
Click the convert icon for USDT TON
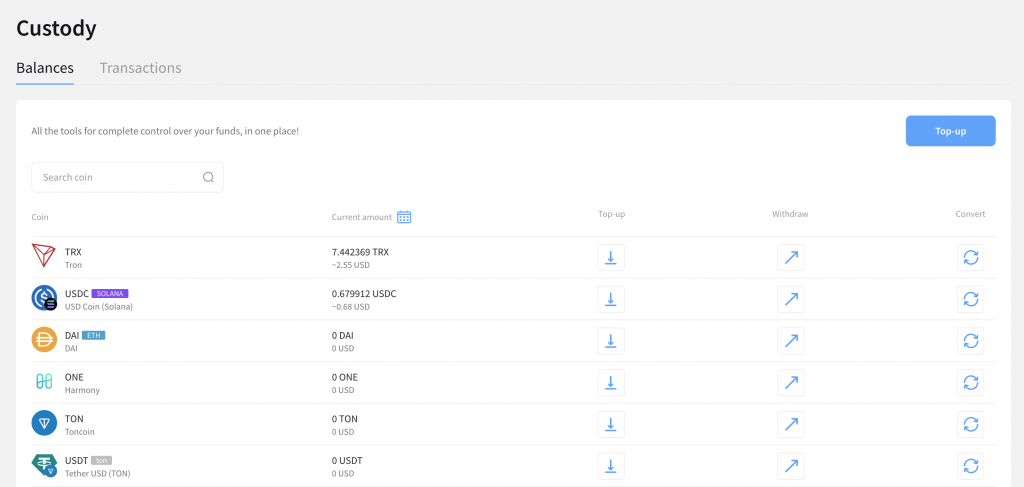coord(970,466)
